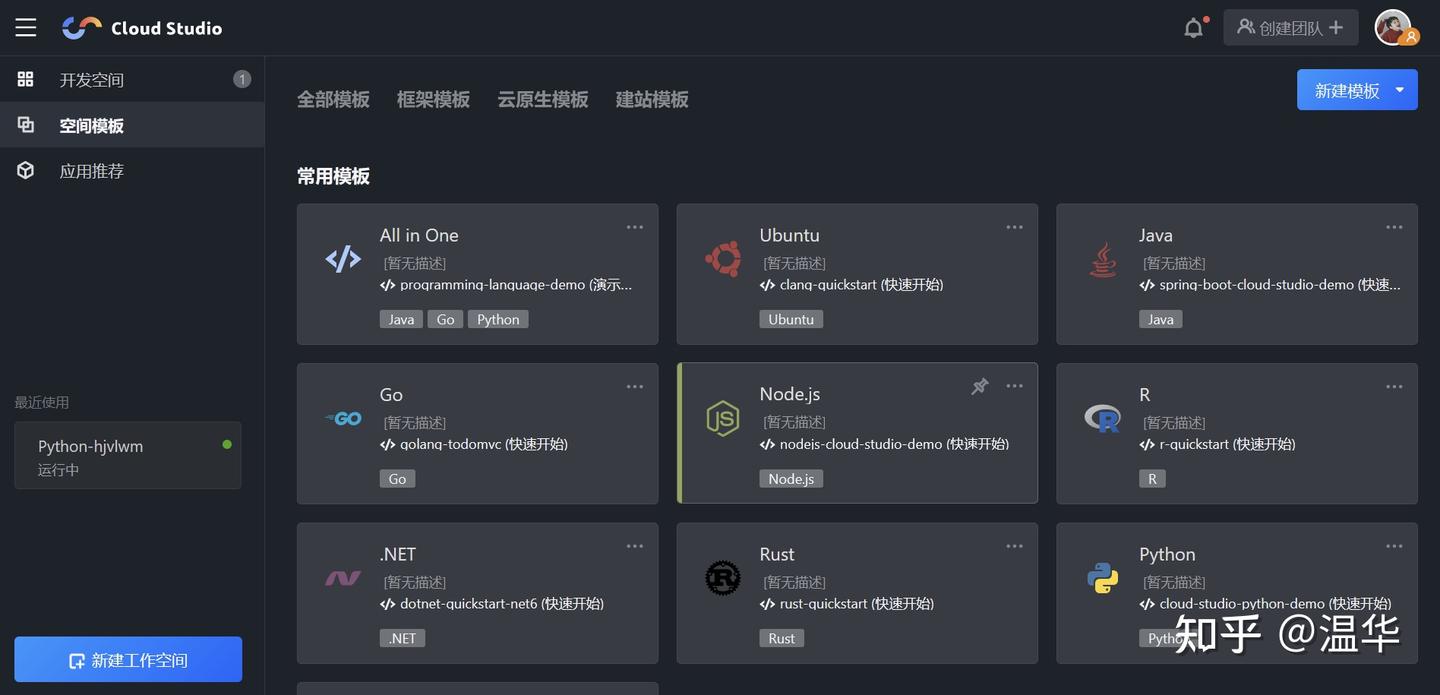Click the Rust template title
1440x695 pixels.
point(777,554)
